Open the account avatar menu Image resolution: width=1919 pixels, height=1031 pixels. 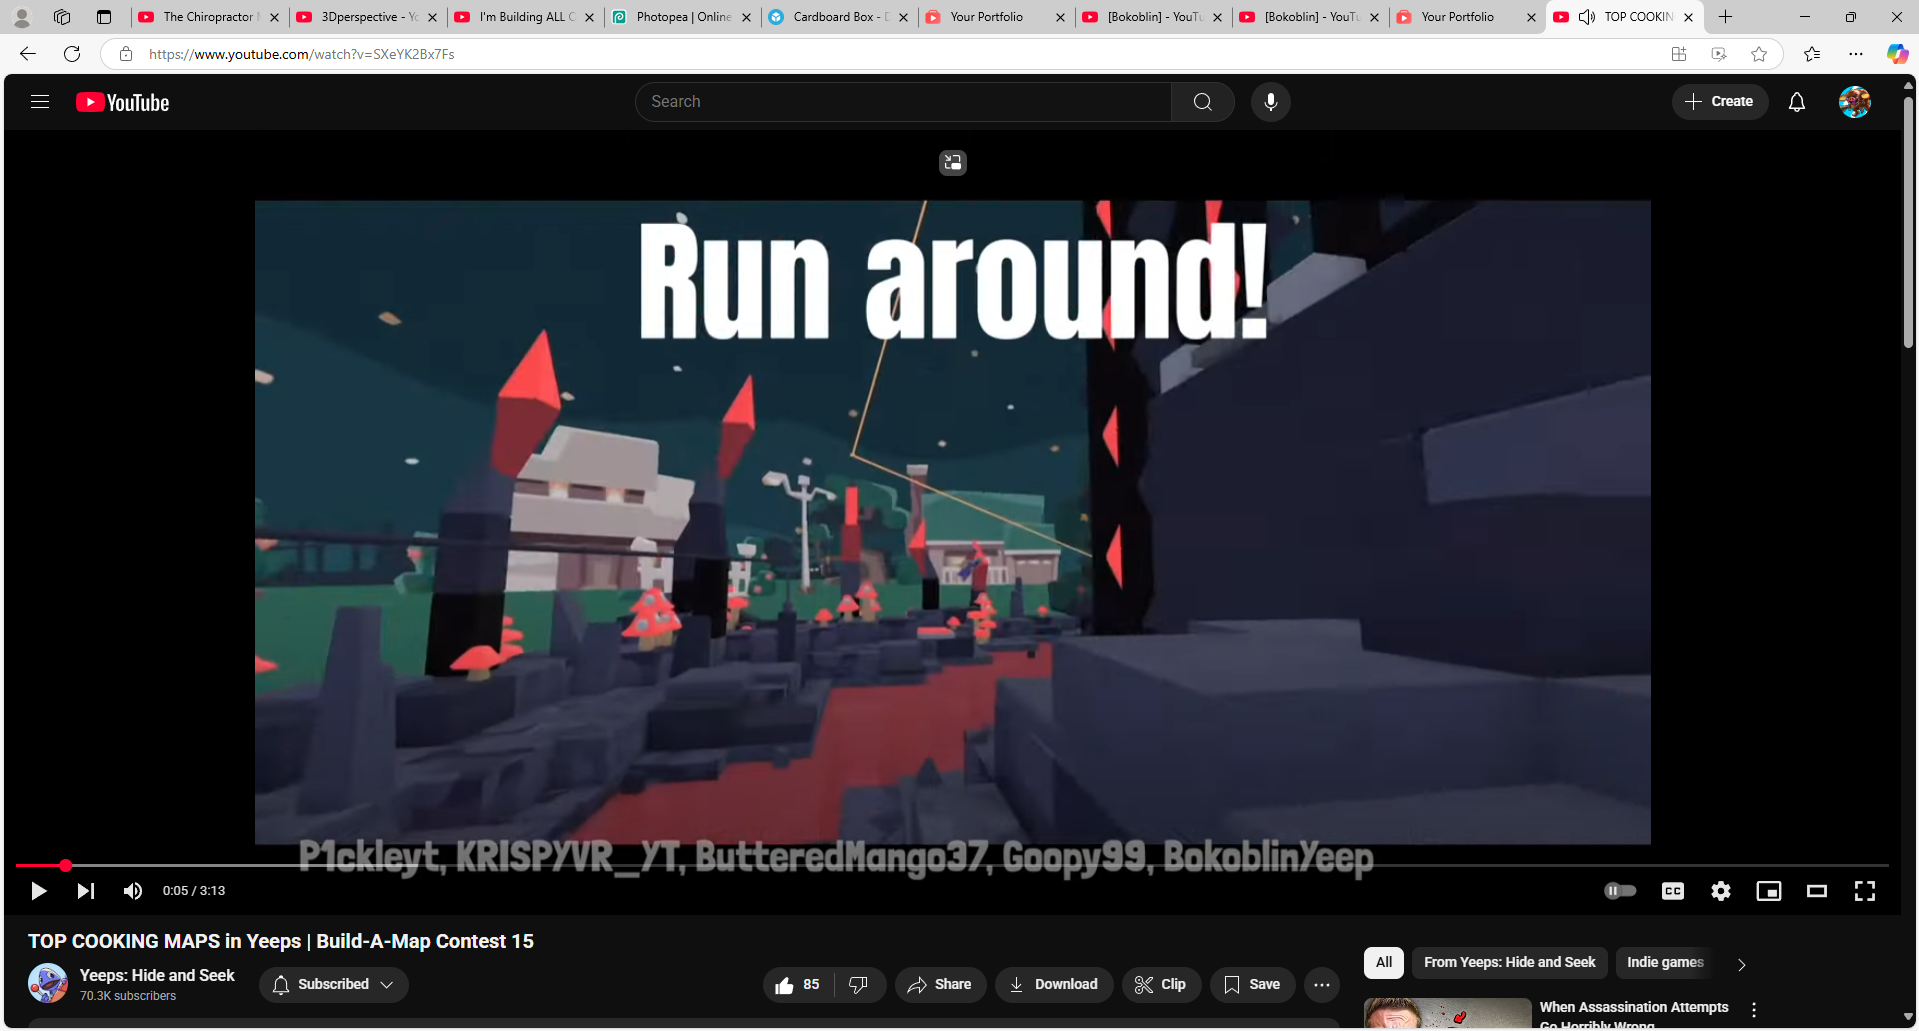[1854, 102]
